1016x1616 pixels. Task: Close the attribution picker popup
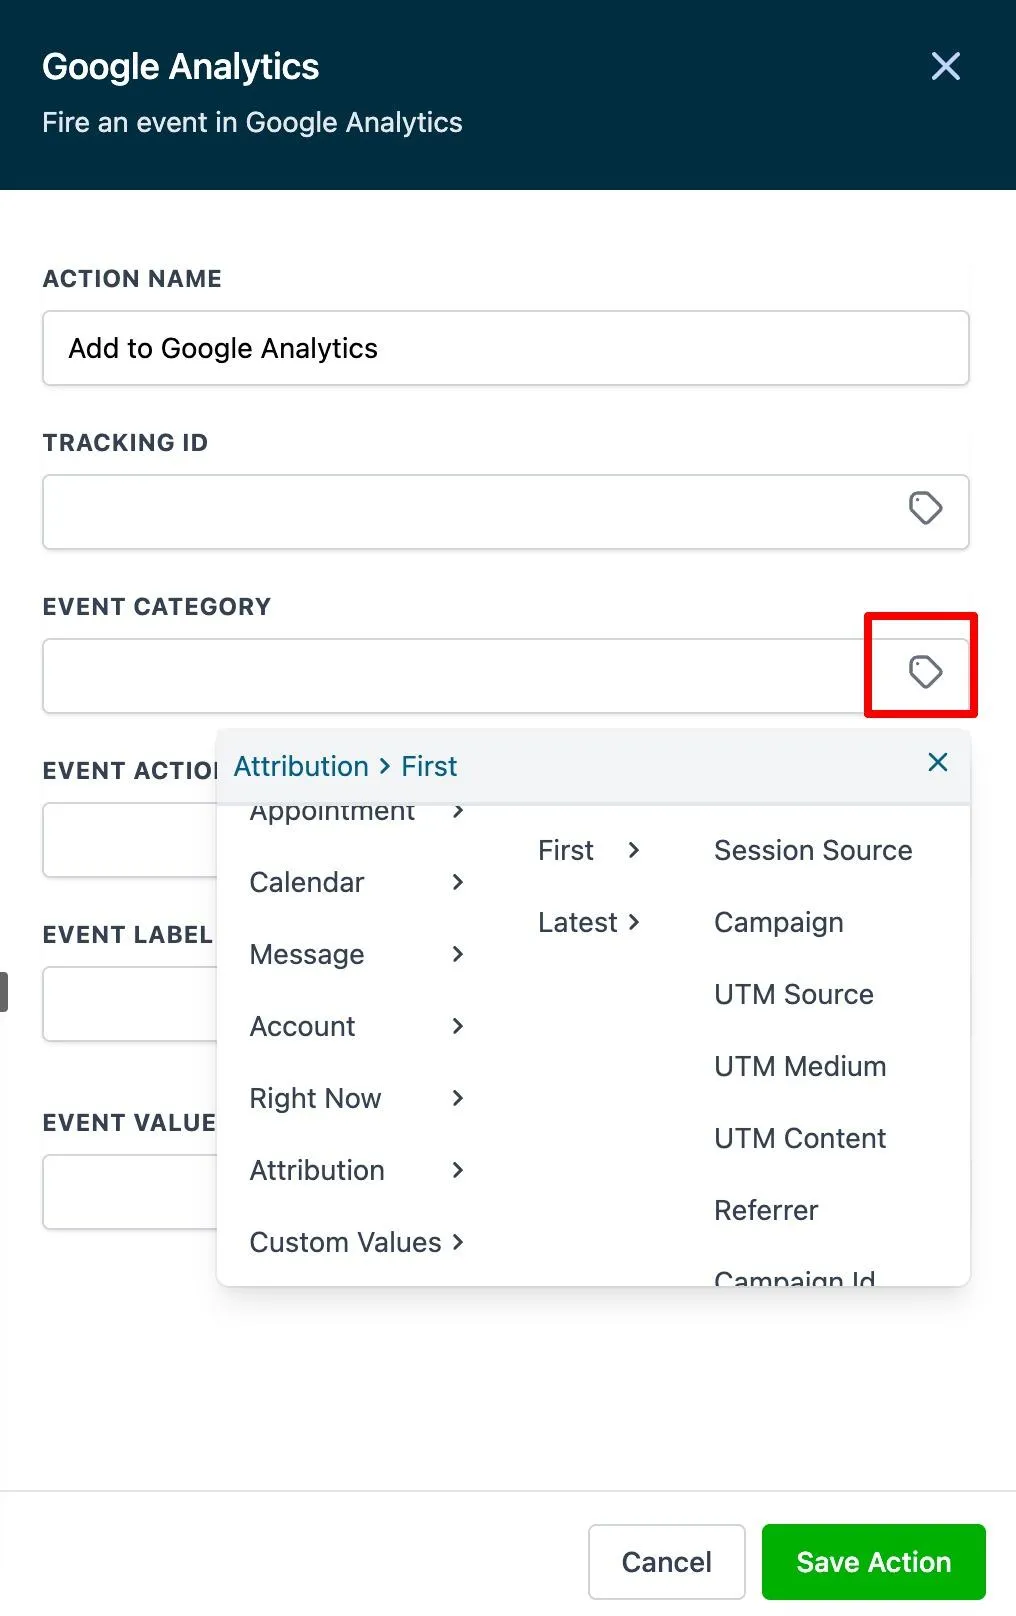click(x=937, y=763)
